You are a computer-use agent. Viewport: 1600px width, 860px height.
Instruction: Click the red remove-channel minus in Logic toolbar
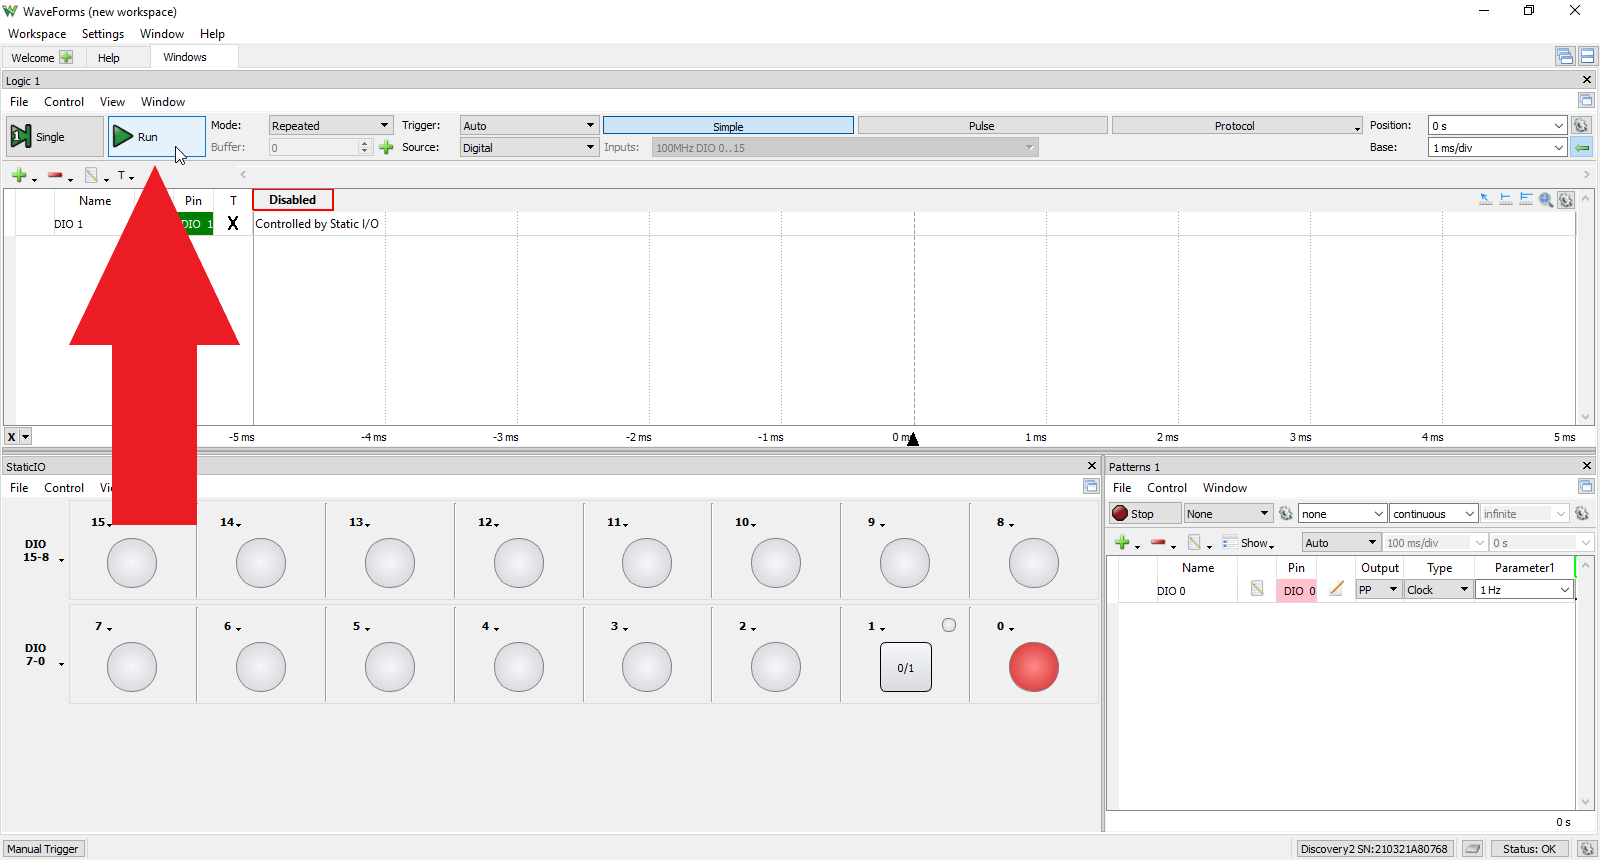55,176
